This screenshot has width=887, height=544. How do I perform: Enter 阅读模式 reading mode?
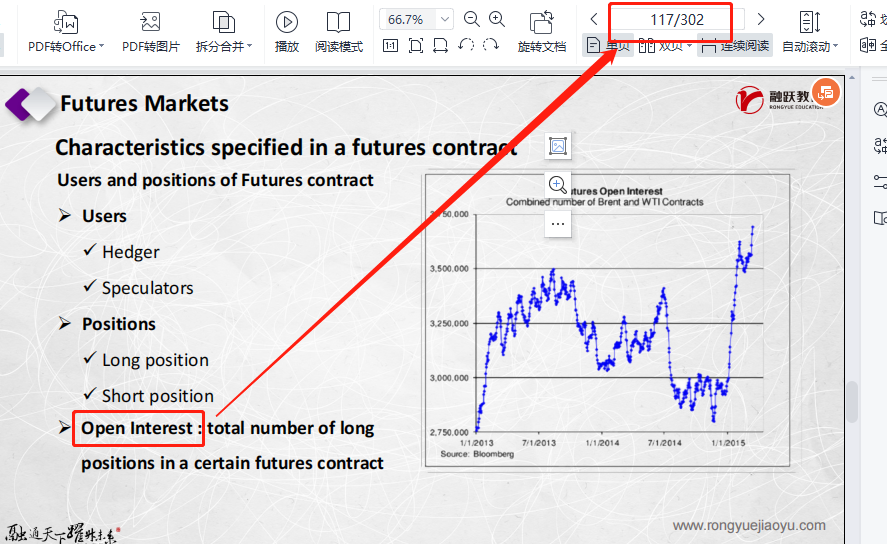339,31
